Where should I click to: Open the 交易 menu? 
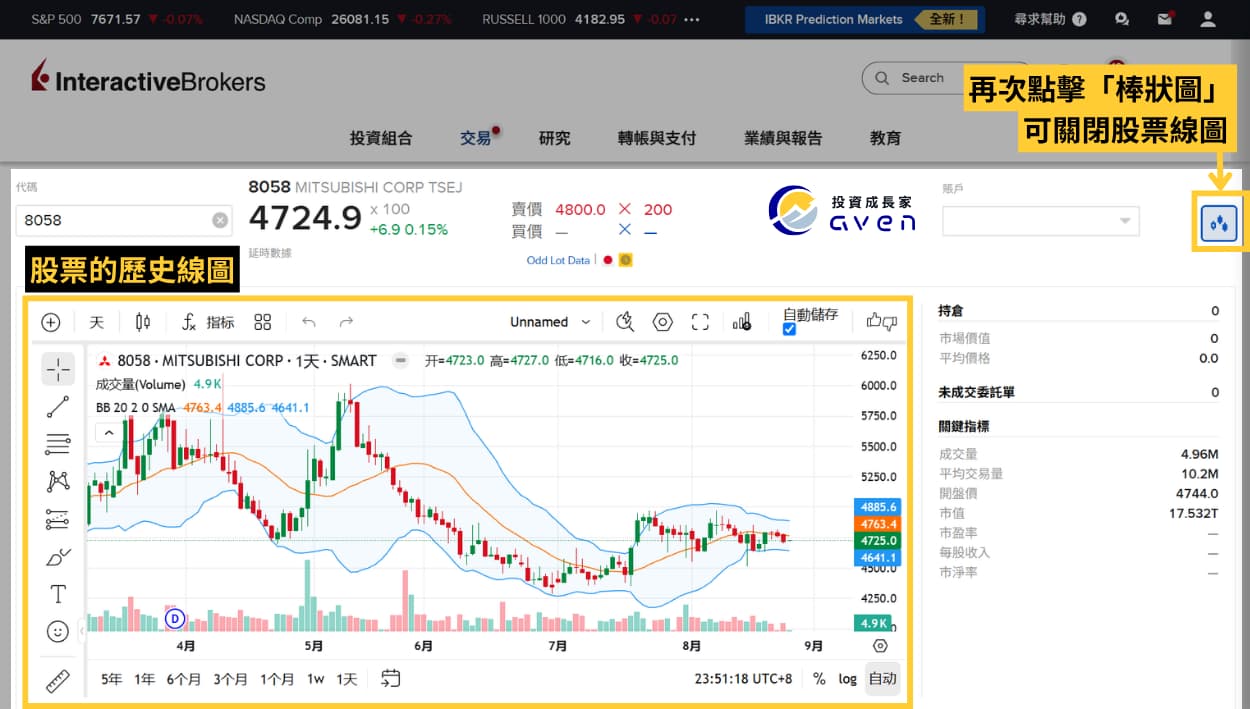(476, 138)
